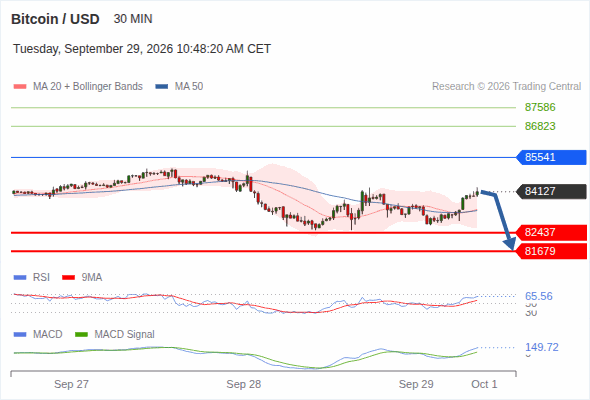
Task: Click the RSI legend label
Action: 41,277
